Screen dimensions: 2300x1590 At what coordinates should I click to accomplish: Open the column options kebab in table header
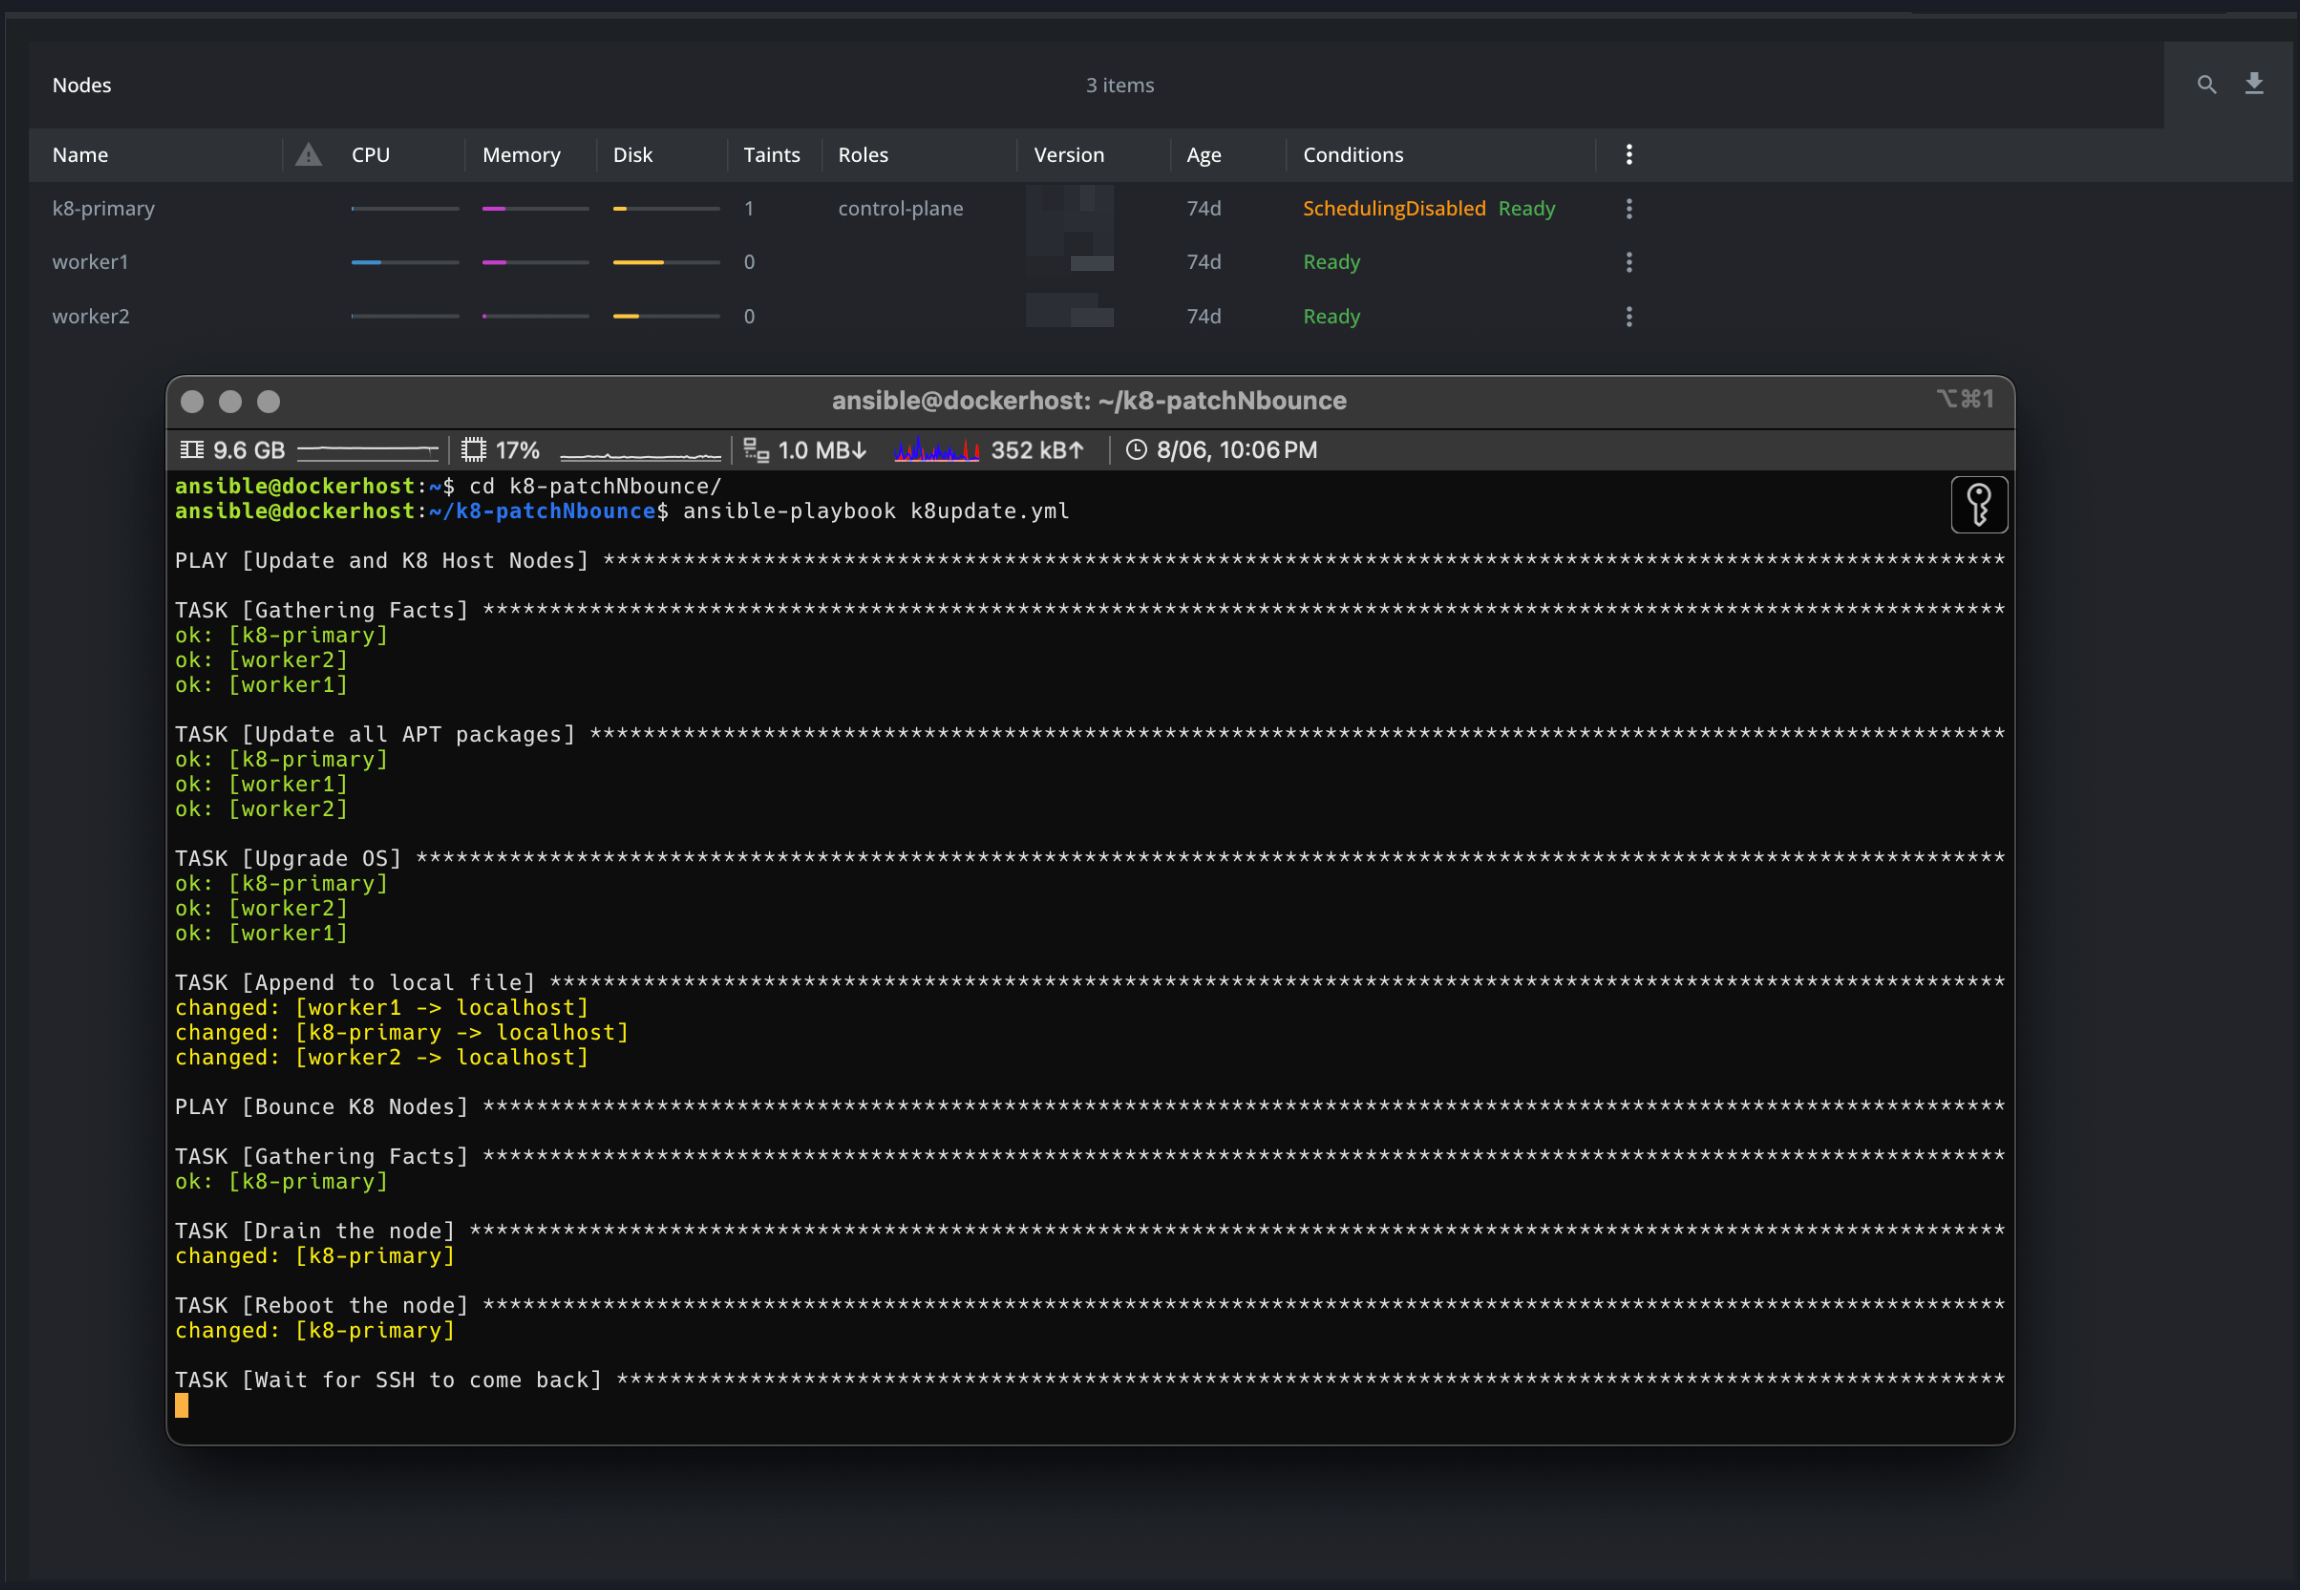(x=1629, y=154)
